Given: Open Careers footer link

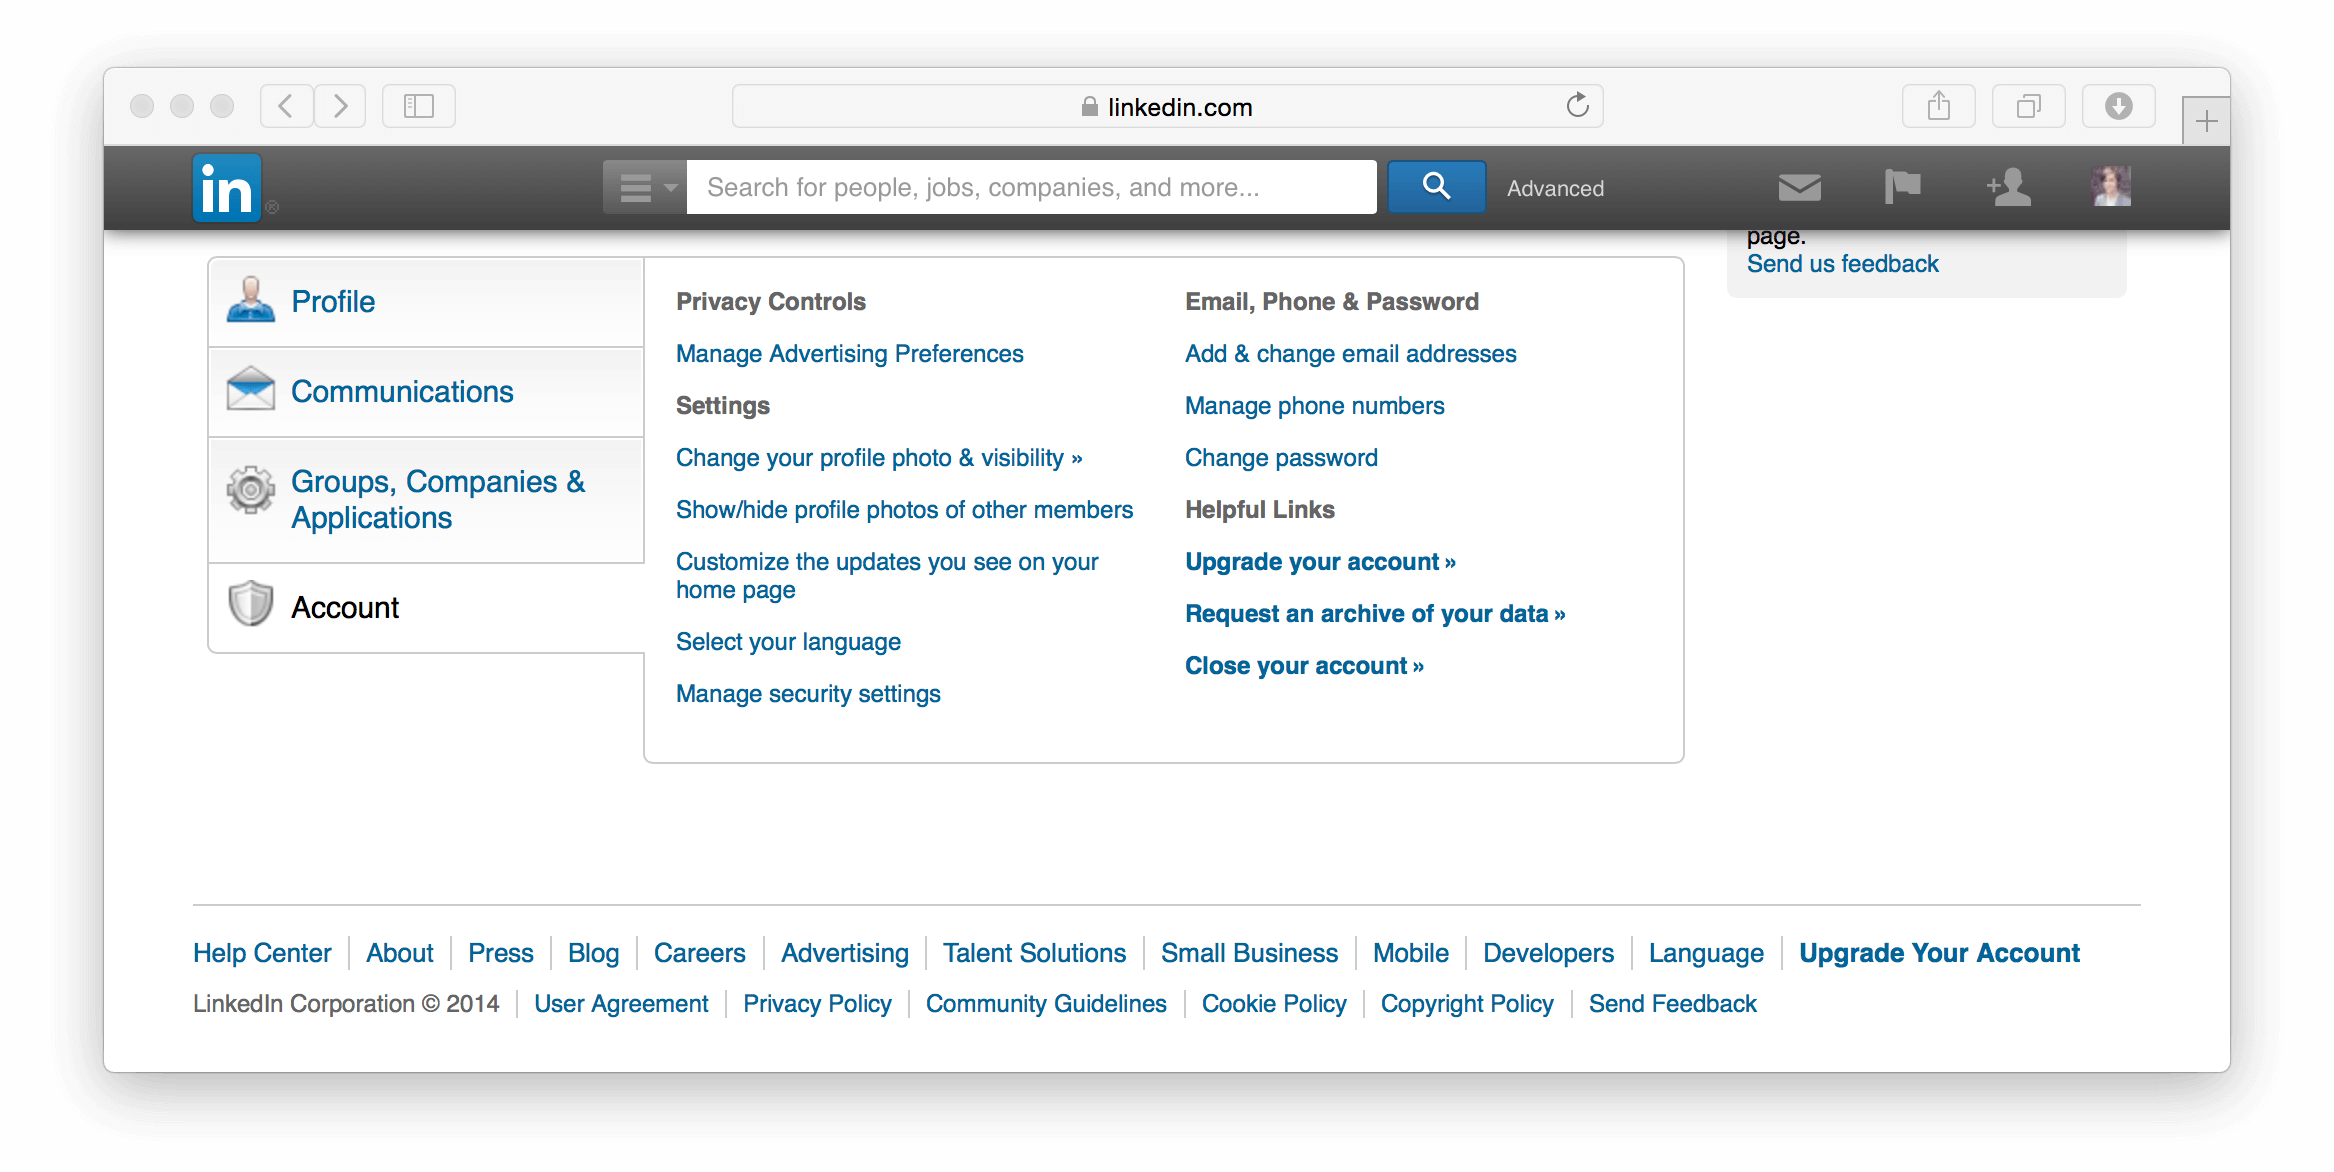Looking at the screenshot, I should [700, 953].
